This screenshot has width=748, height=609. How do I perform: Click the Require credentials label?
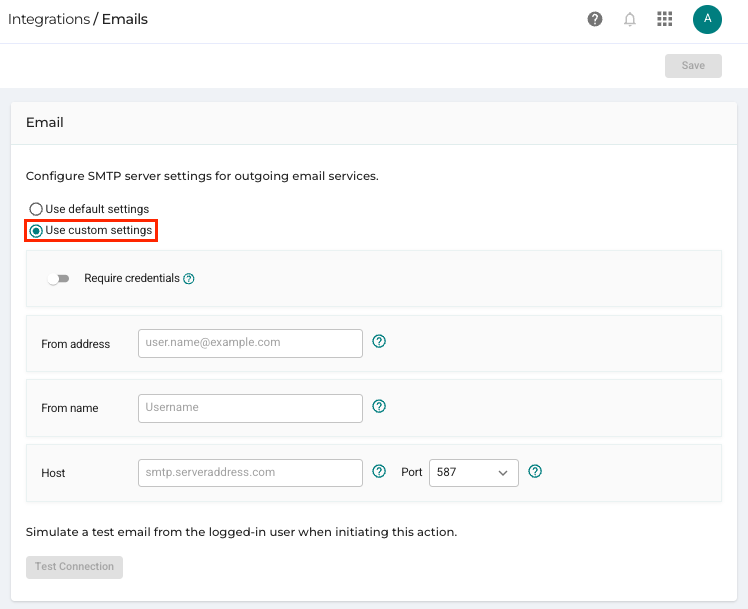click(x=132, y=278)
